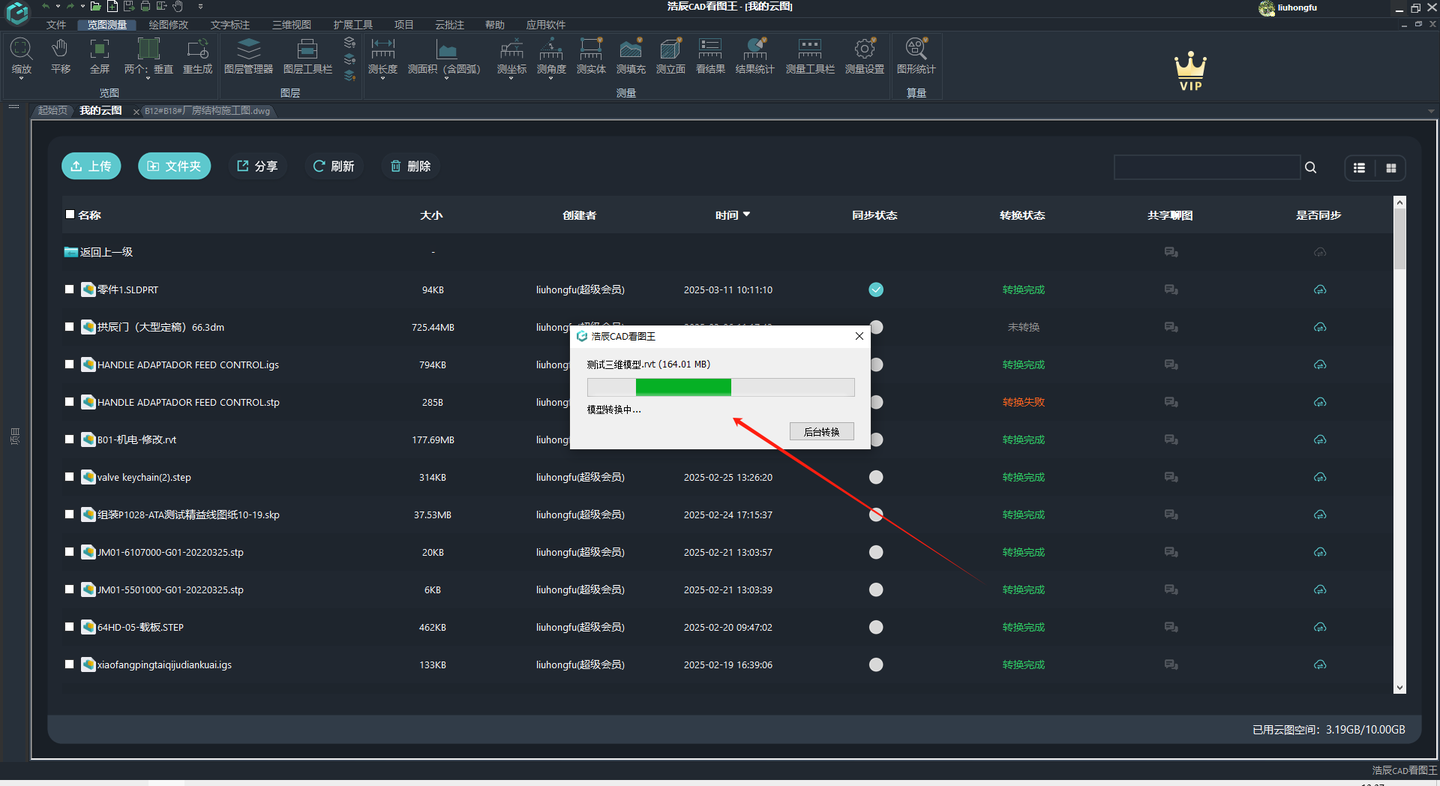The width and height of the screenshot is (1440, 786).
Task: Click the 刷新 refresh button
Action: 334,166
